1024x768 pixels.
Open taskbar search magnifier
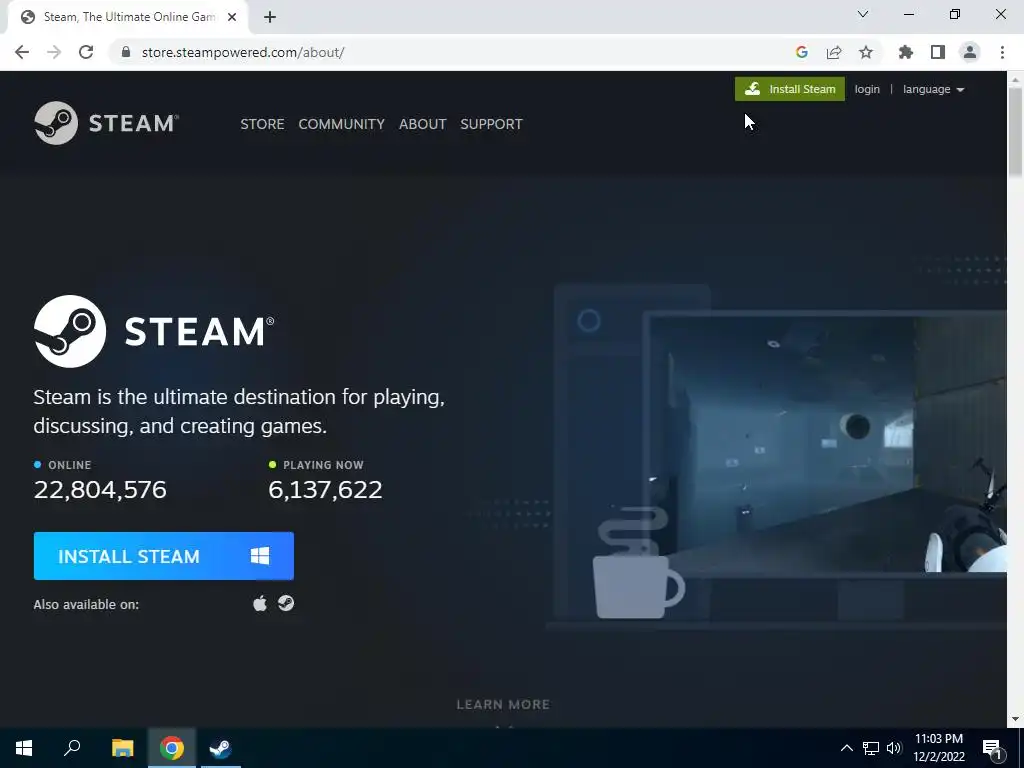pyautogui.click(x=72, y=748)
